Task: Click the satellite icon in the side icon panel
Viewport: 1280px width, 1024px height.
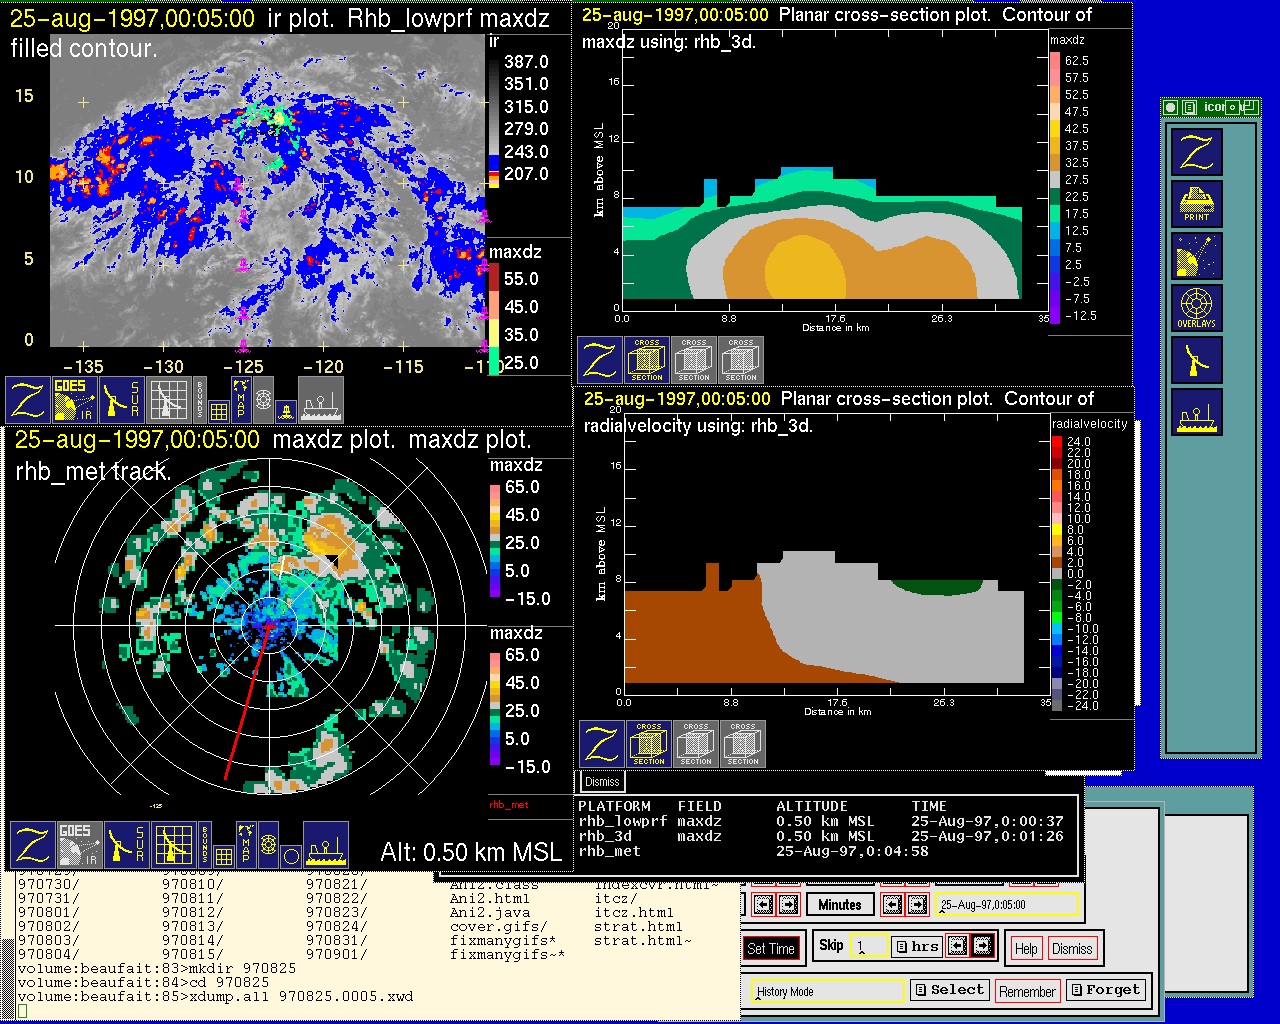Action: pos(1197,256)
